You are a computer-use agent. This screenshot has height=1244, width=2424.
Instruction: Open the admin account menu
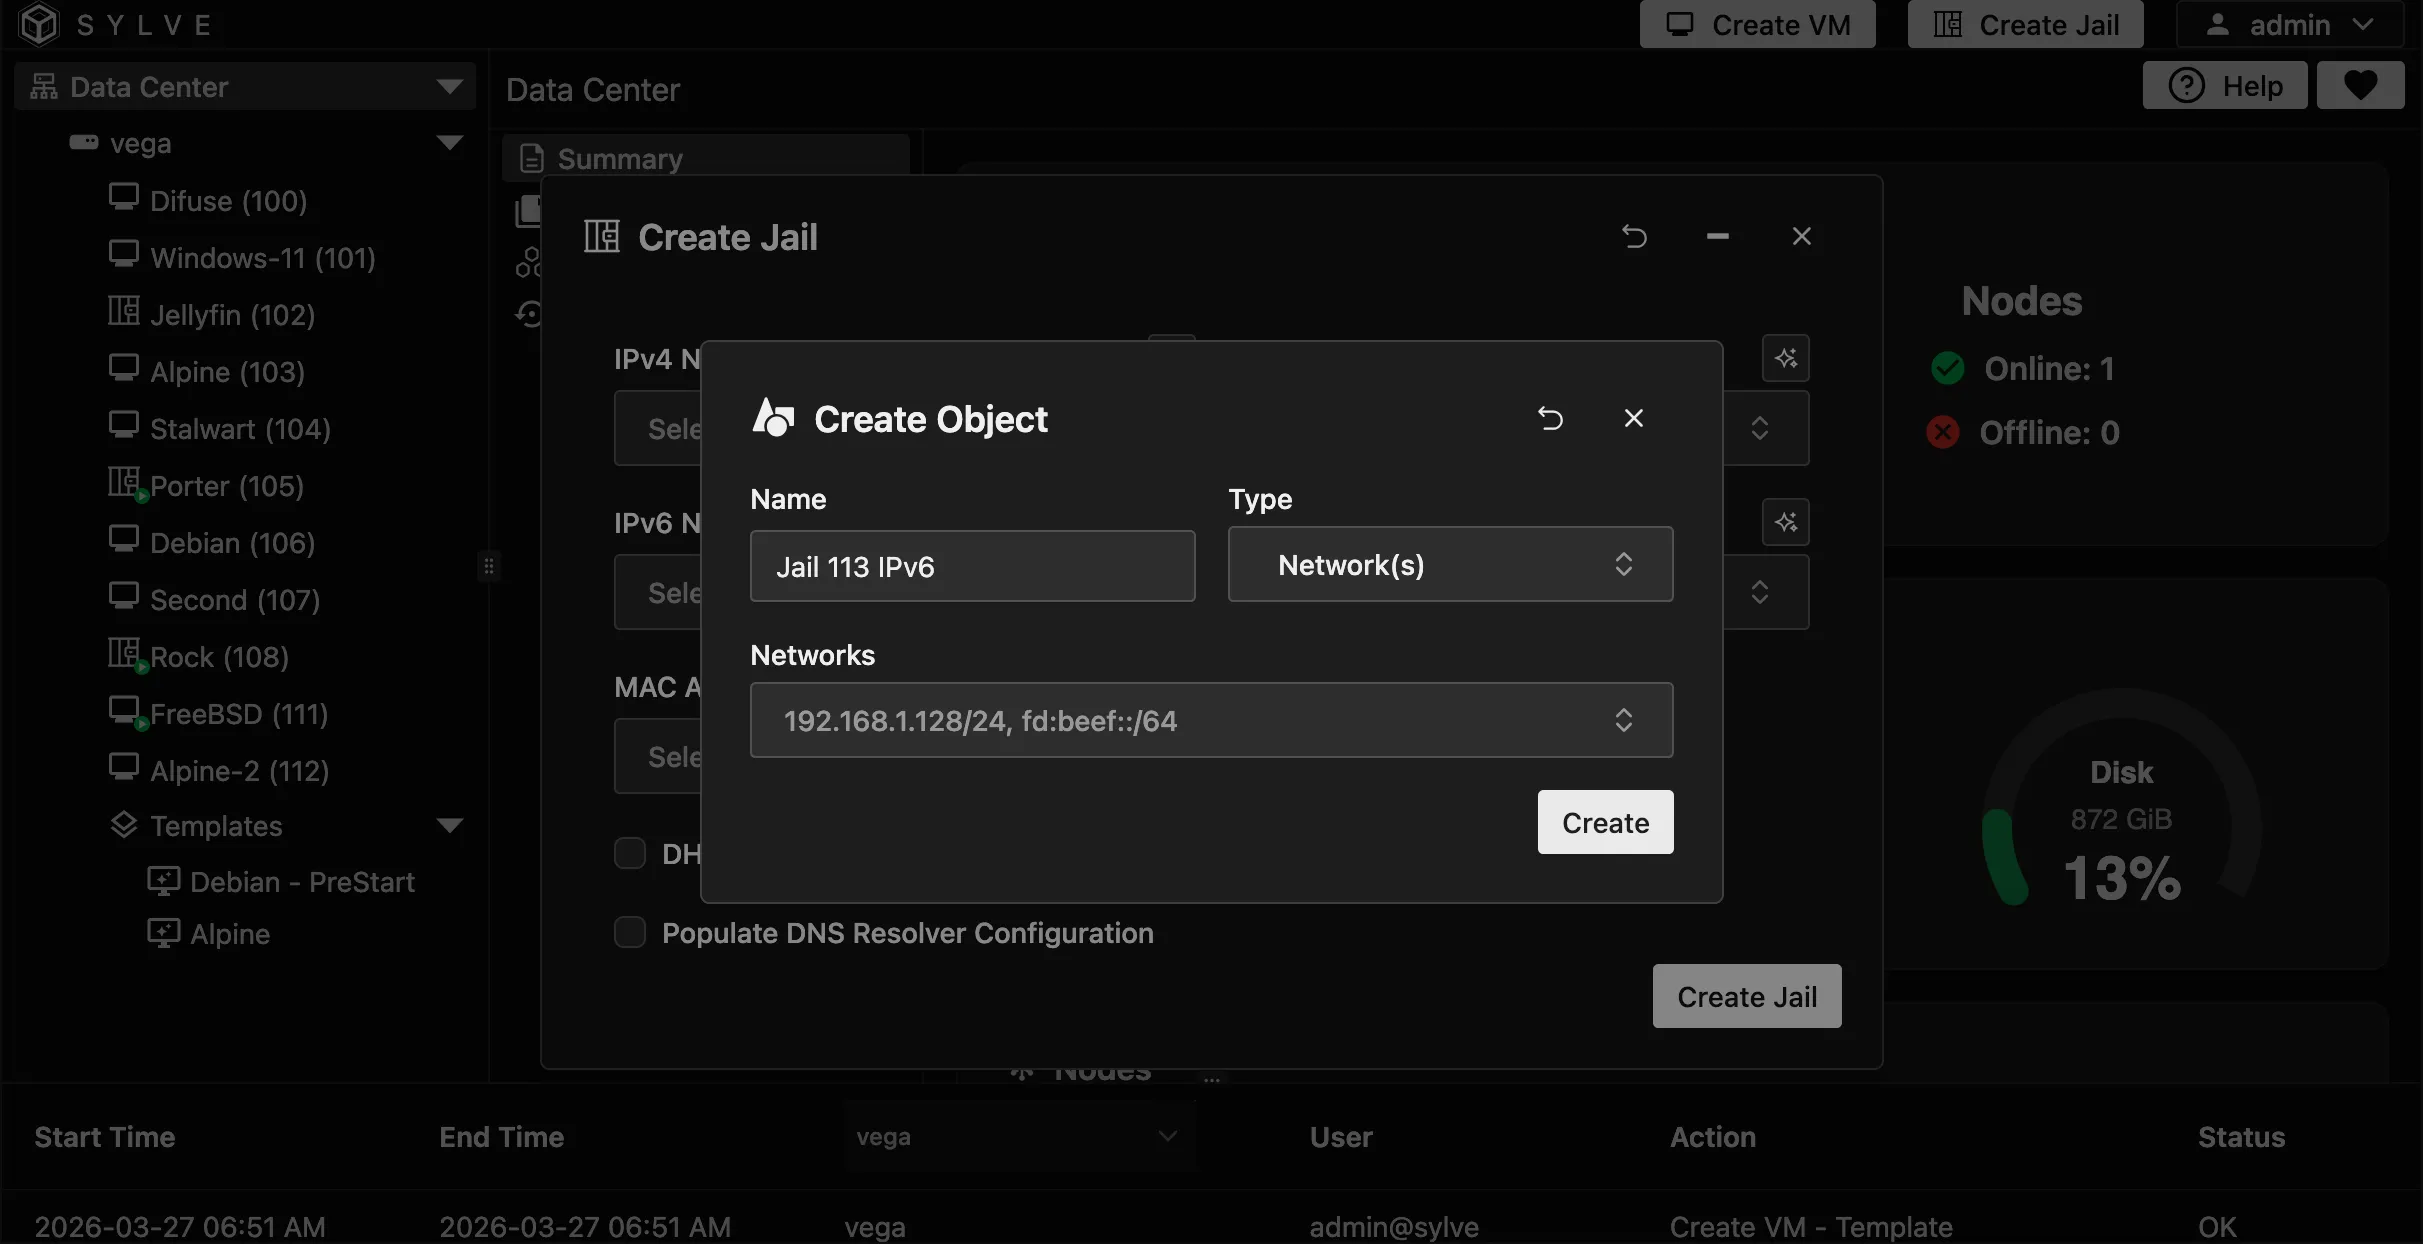[x=2290, y=24]
